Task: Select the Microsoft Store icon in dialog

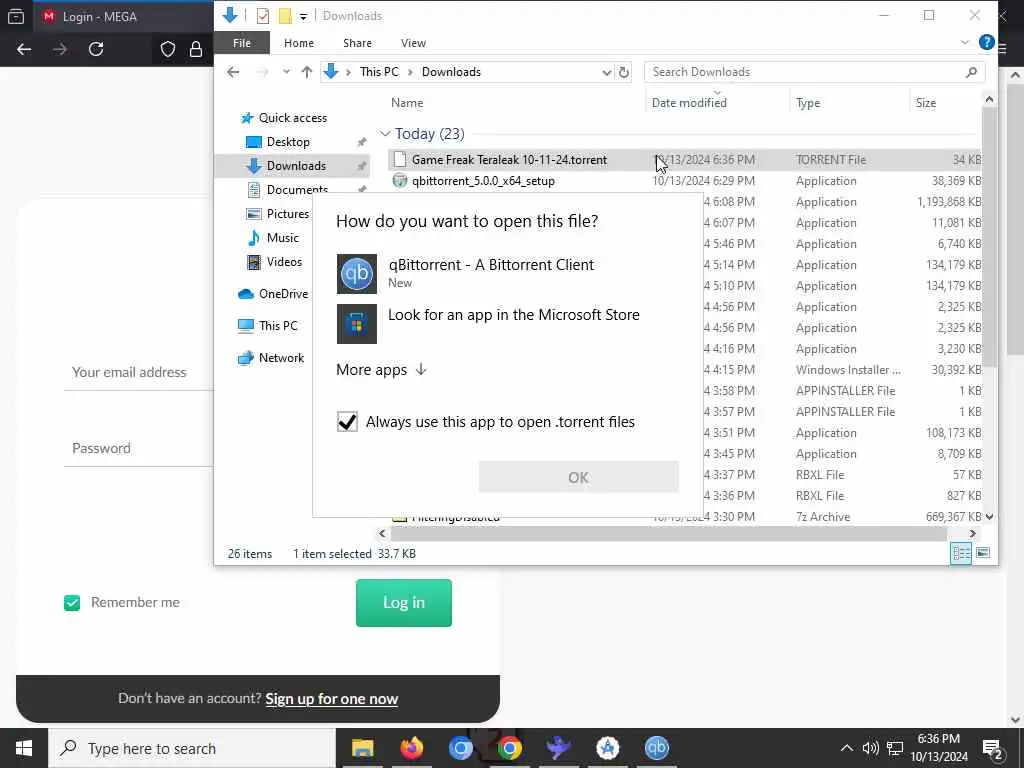Action: pos(357,324)
